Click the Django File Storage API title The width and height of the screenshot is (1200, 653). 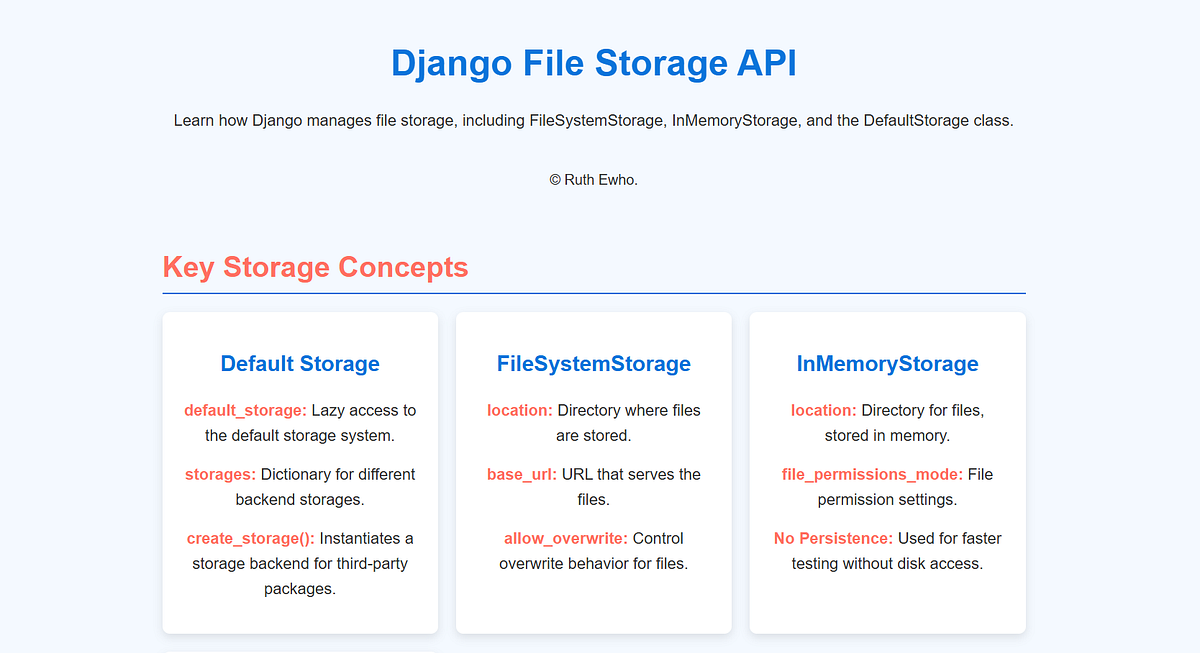(x=594, y=63)
